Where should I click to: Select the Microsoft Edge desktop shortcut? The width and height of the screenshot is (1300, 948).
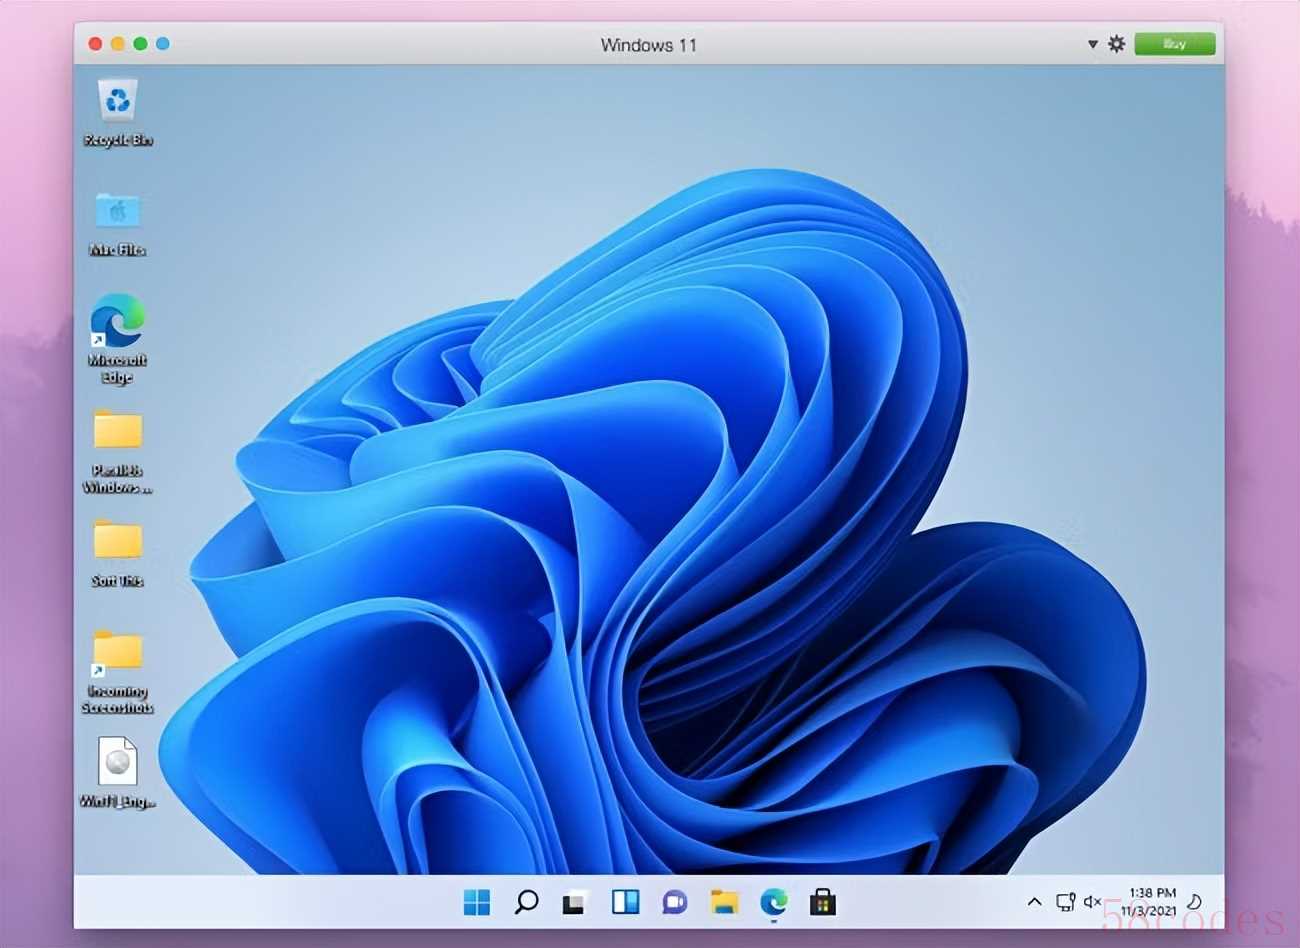coord(117,339)
